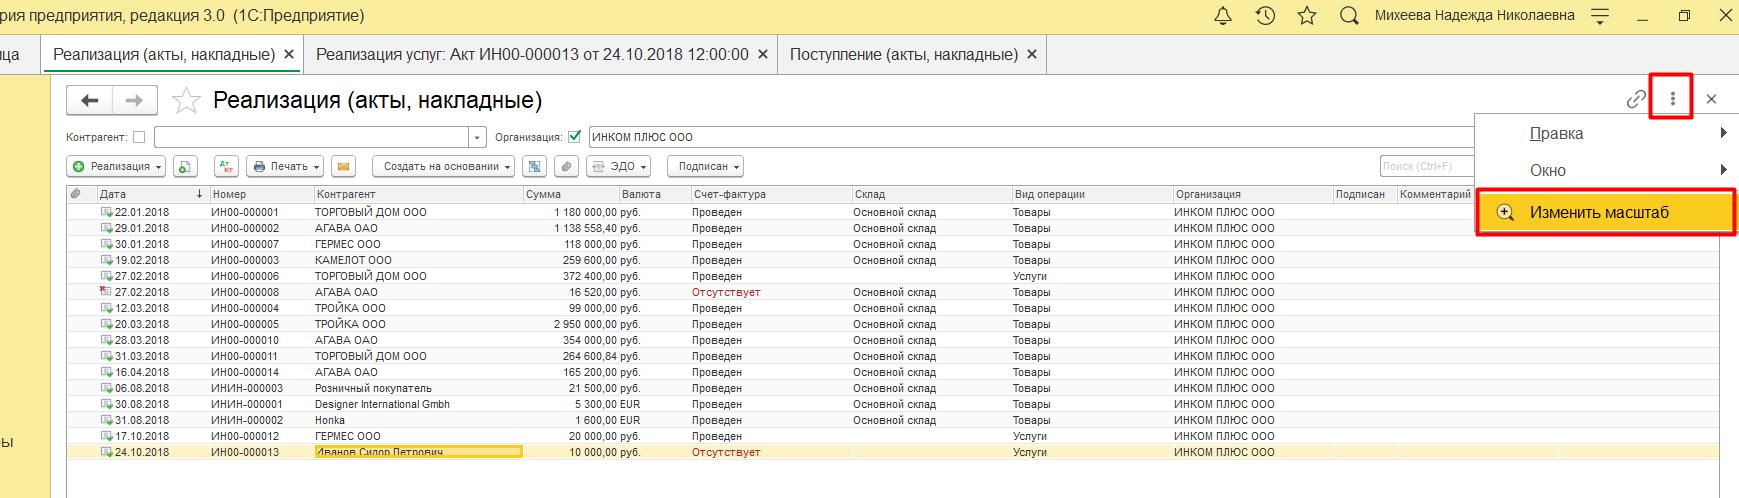Click date 16.04.2018 cell

coord(142,372)
